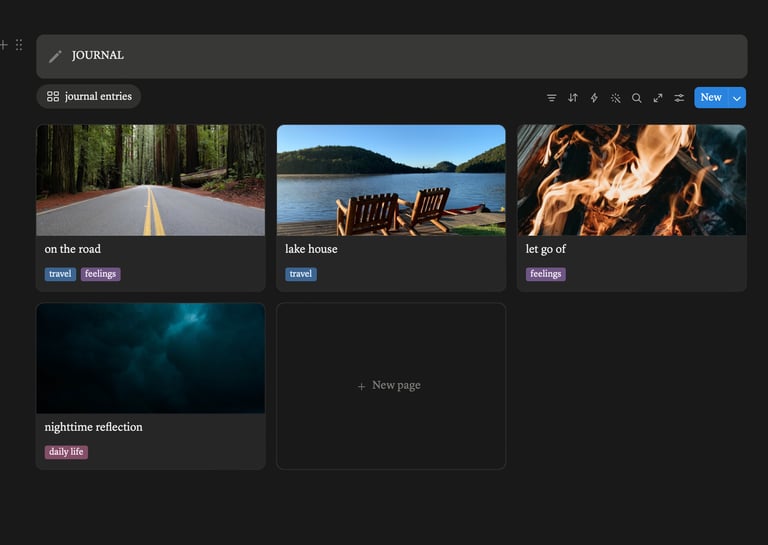Click the blue New button
Image resolution: width=768 pixels, height=545 pixels.
(711, 97)
